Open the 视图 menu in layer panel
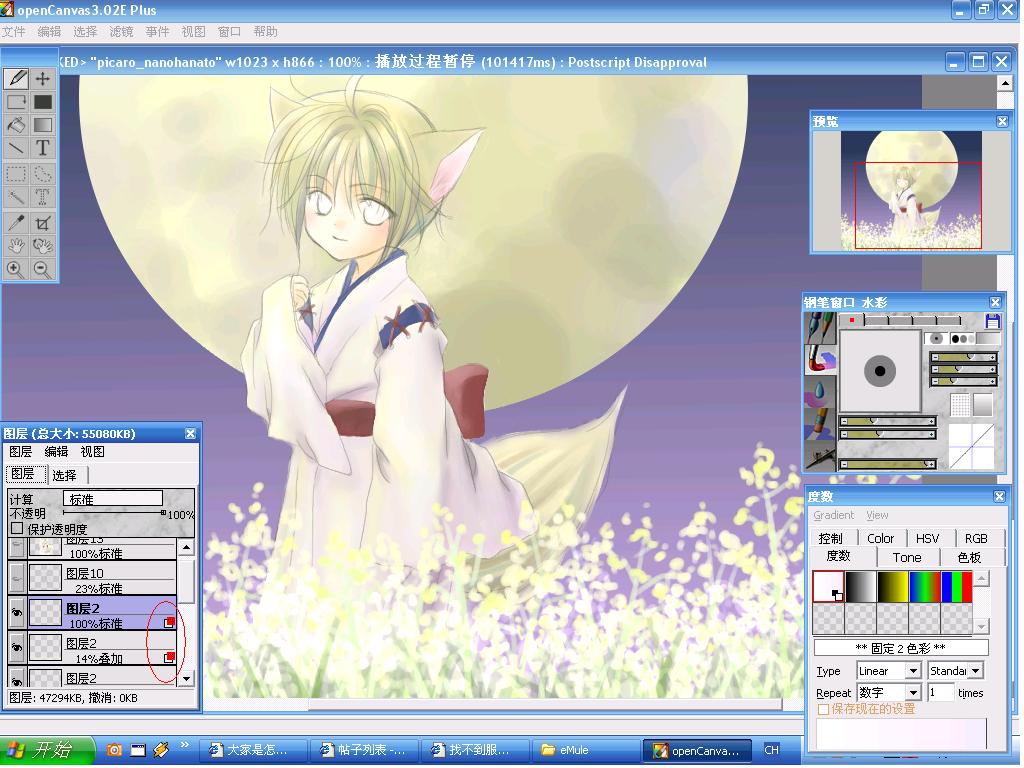Image resolution: width=1024 pixels, height=768 pixels. pyautogui.click(x=92, y=452)
